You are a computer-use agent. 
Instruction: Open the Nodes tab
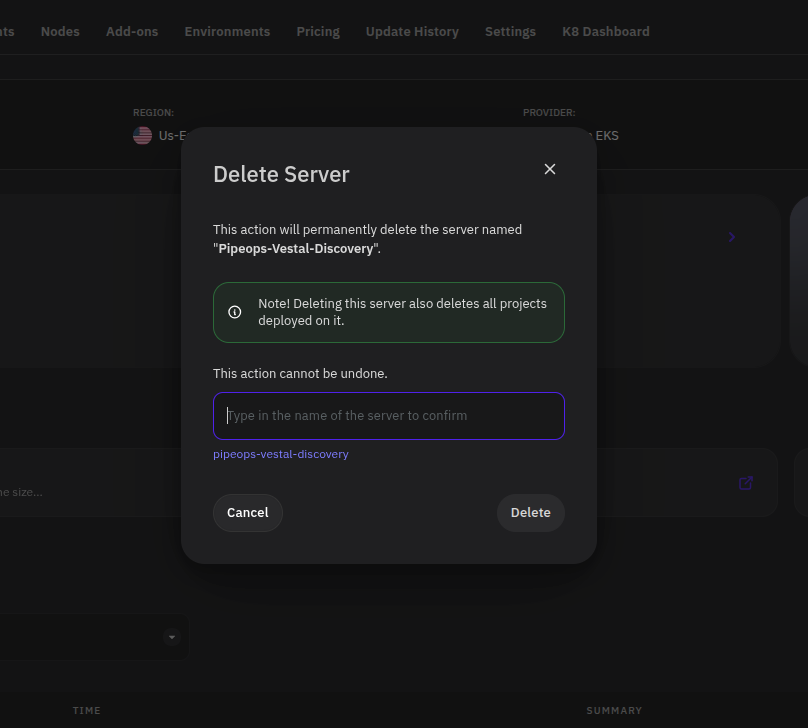pos(60,31)
